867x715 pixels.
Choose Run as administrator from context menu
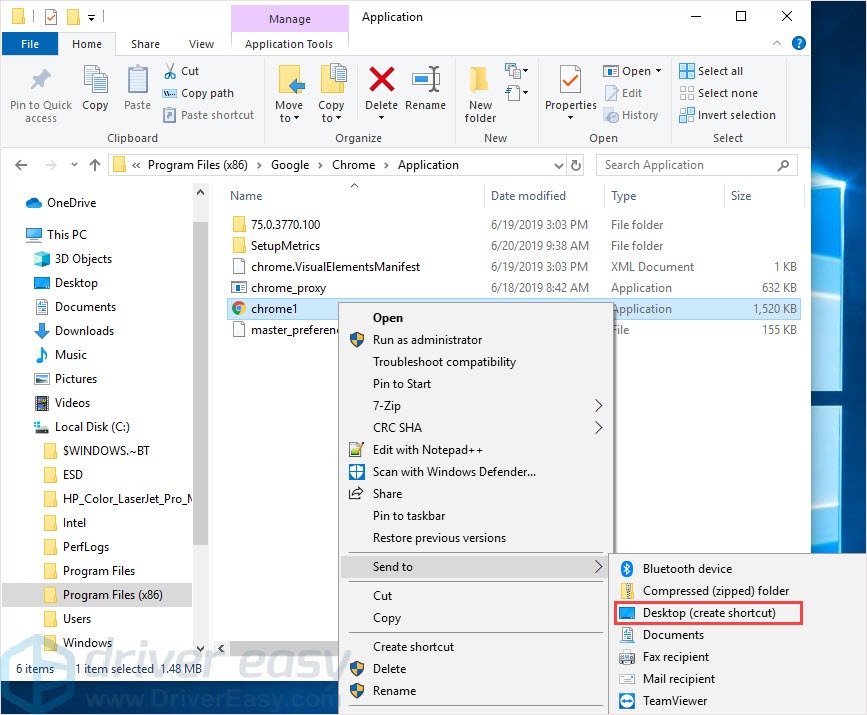click(x=427, y=340)
